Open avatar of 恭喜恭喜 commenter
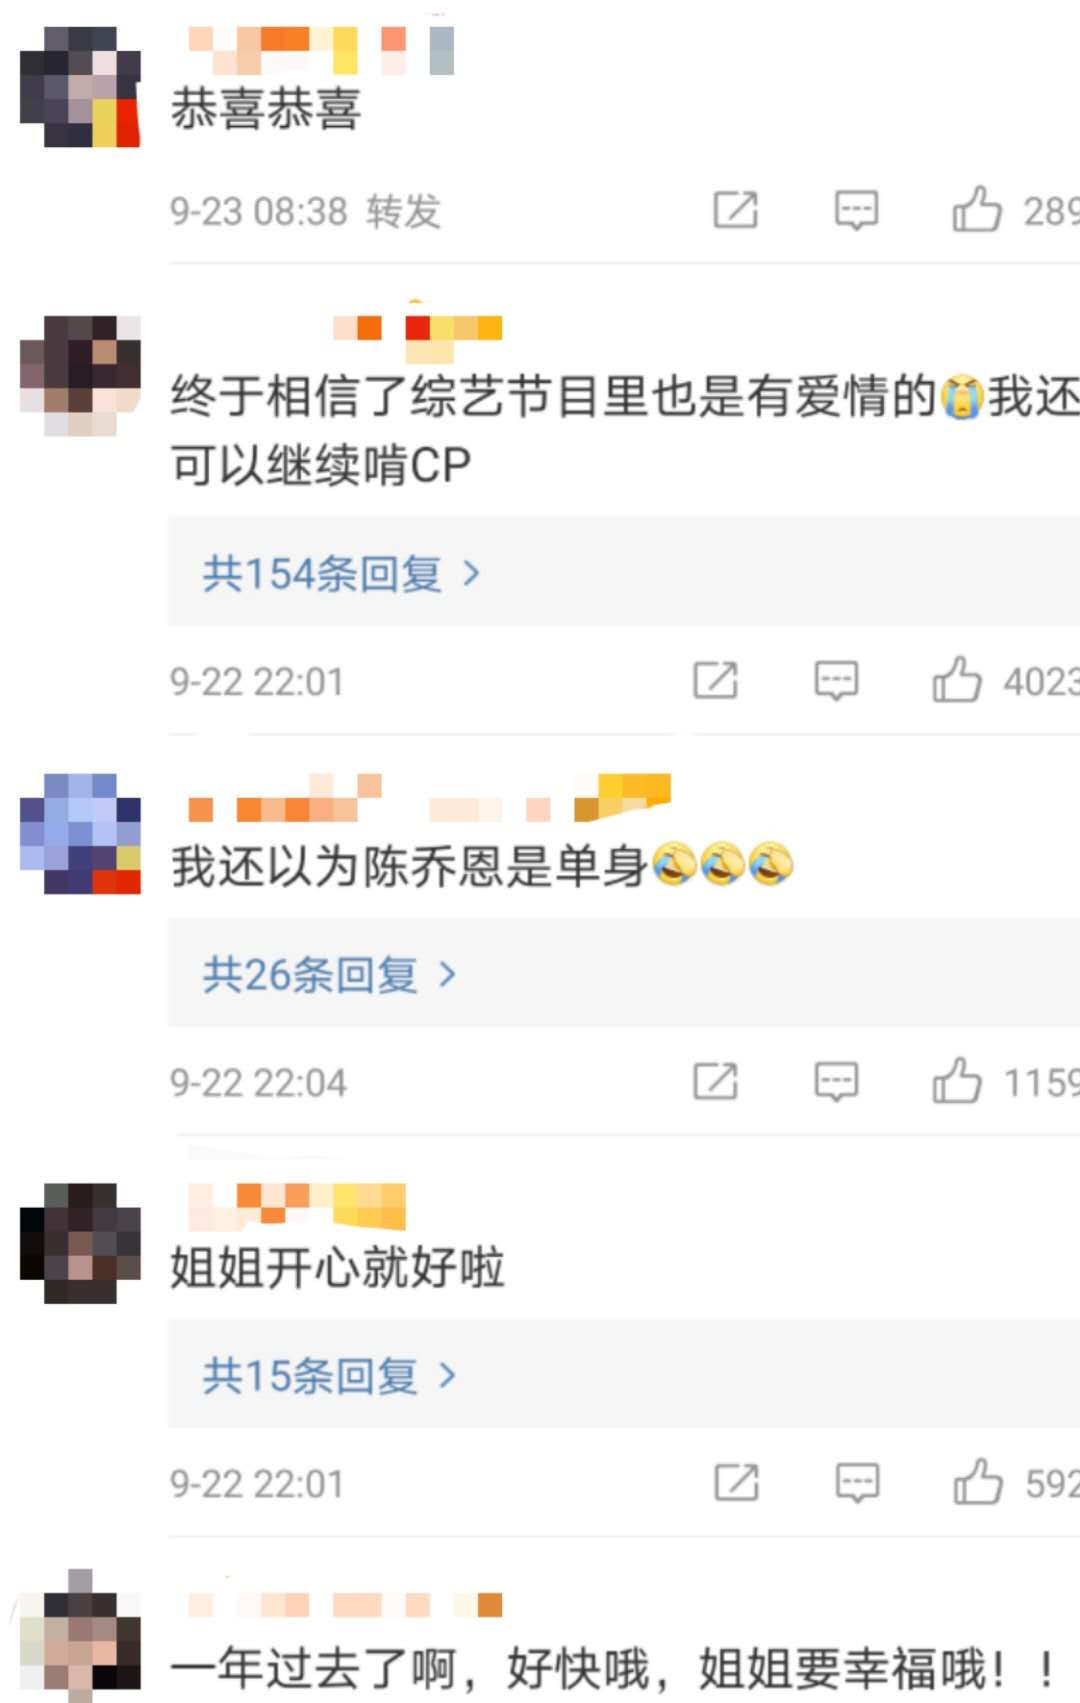1080x1703 pixels. coord(81,87)
